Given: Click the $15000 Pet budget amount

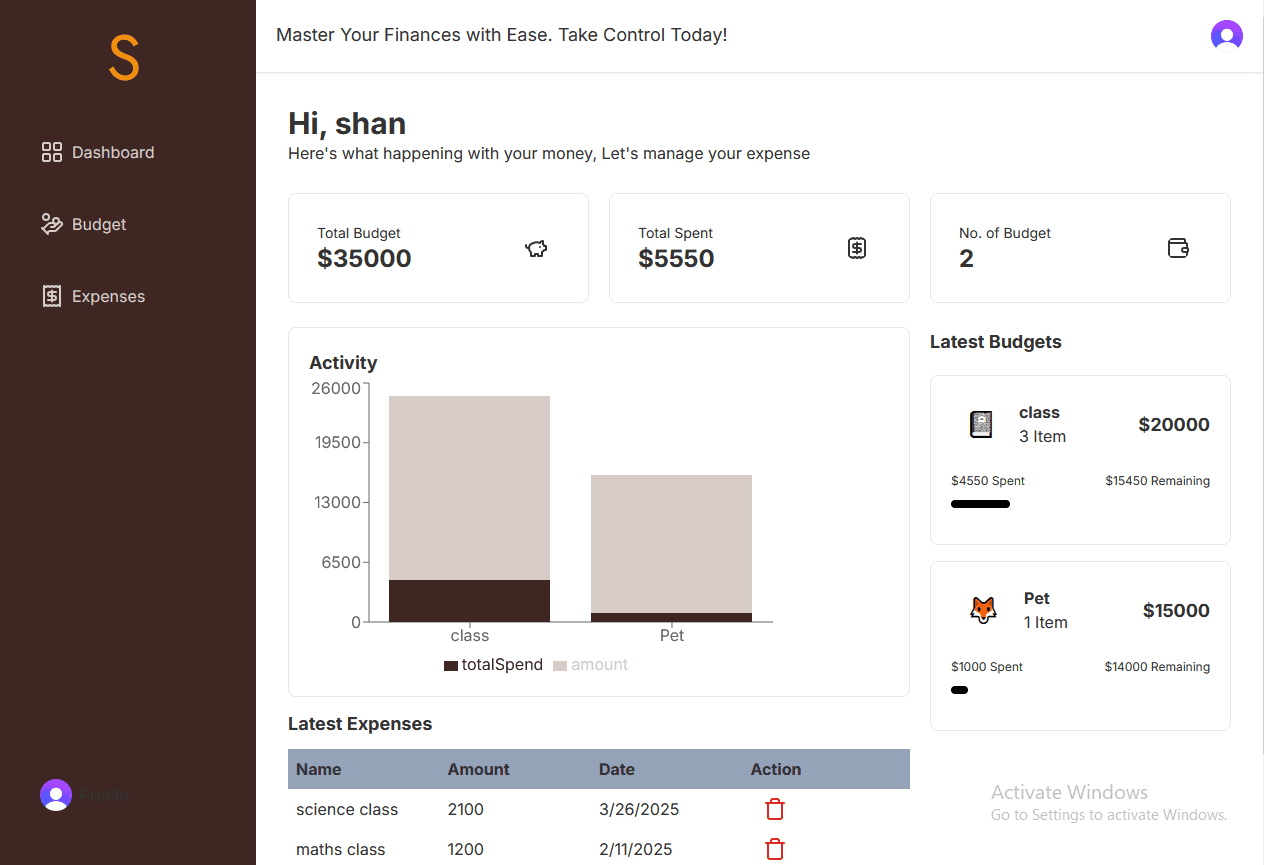Looking at the screenshot, I should click(1176, 610).
